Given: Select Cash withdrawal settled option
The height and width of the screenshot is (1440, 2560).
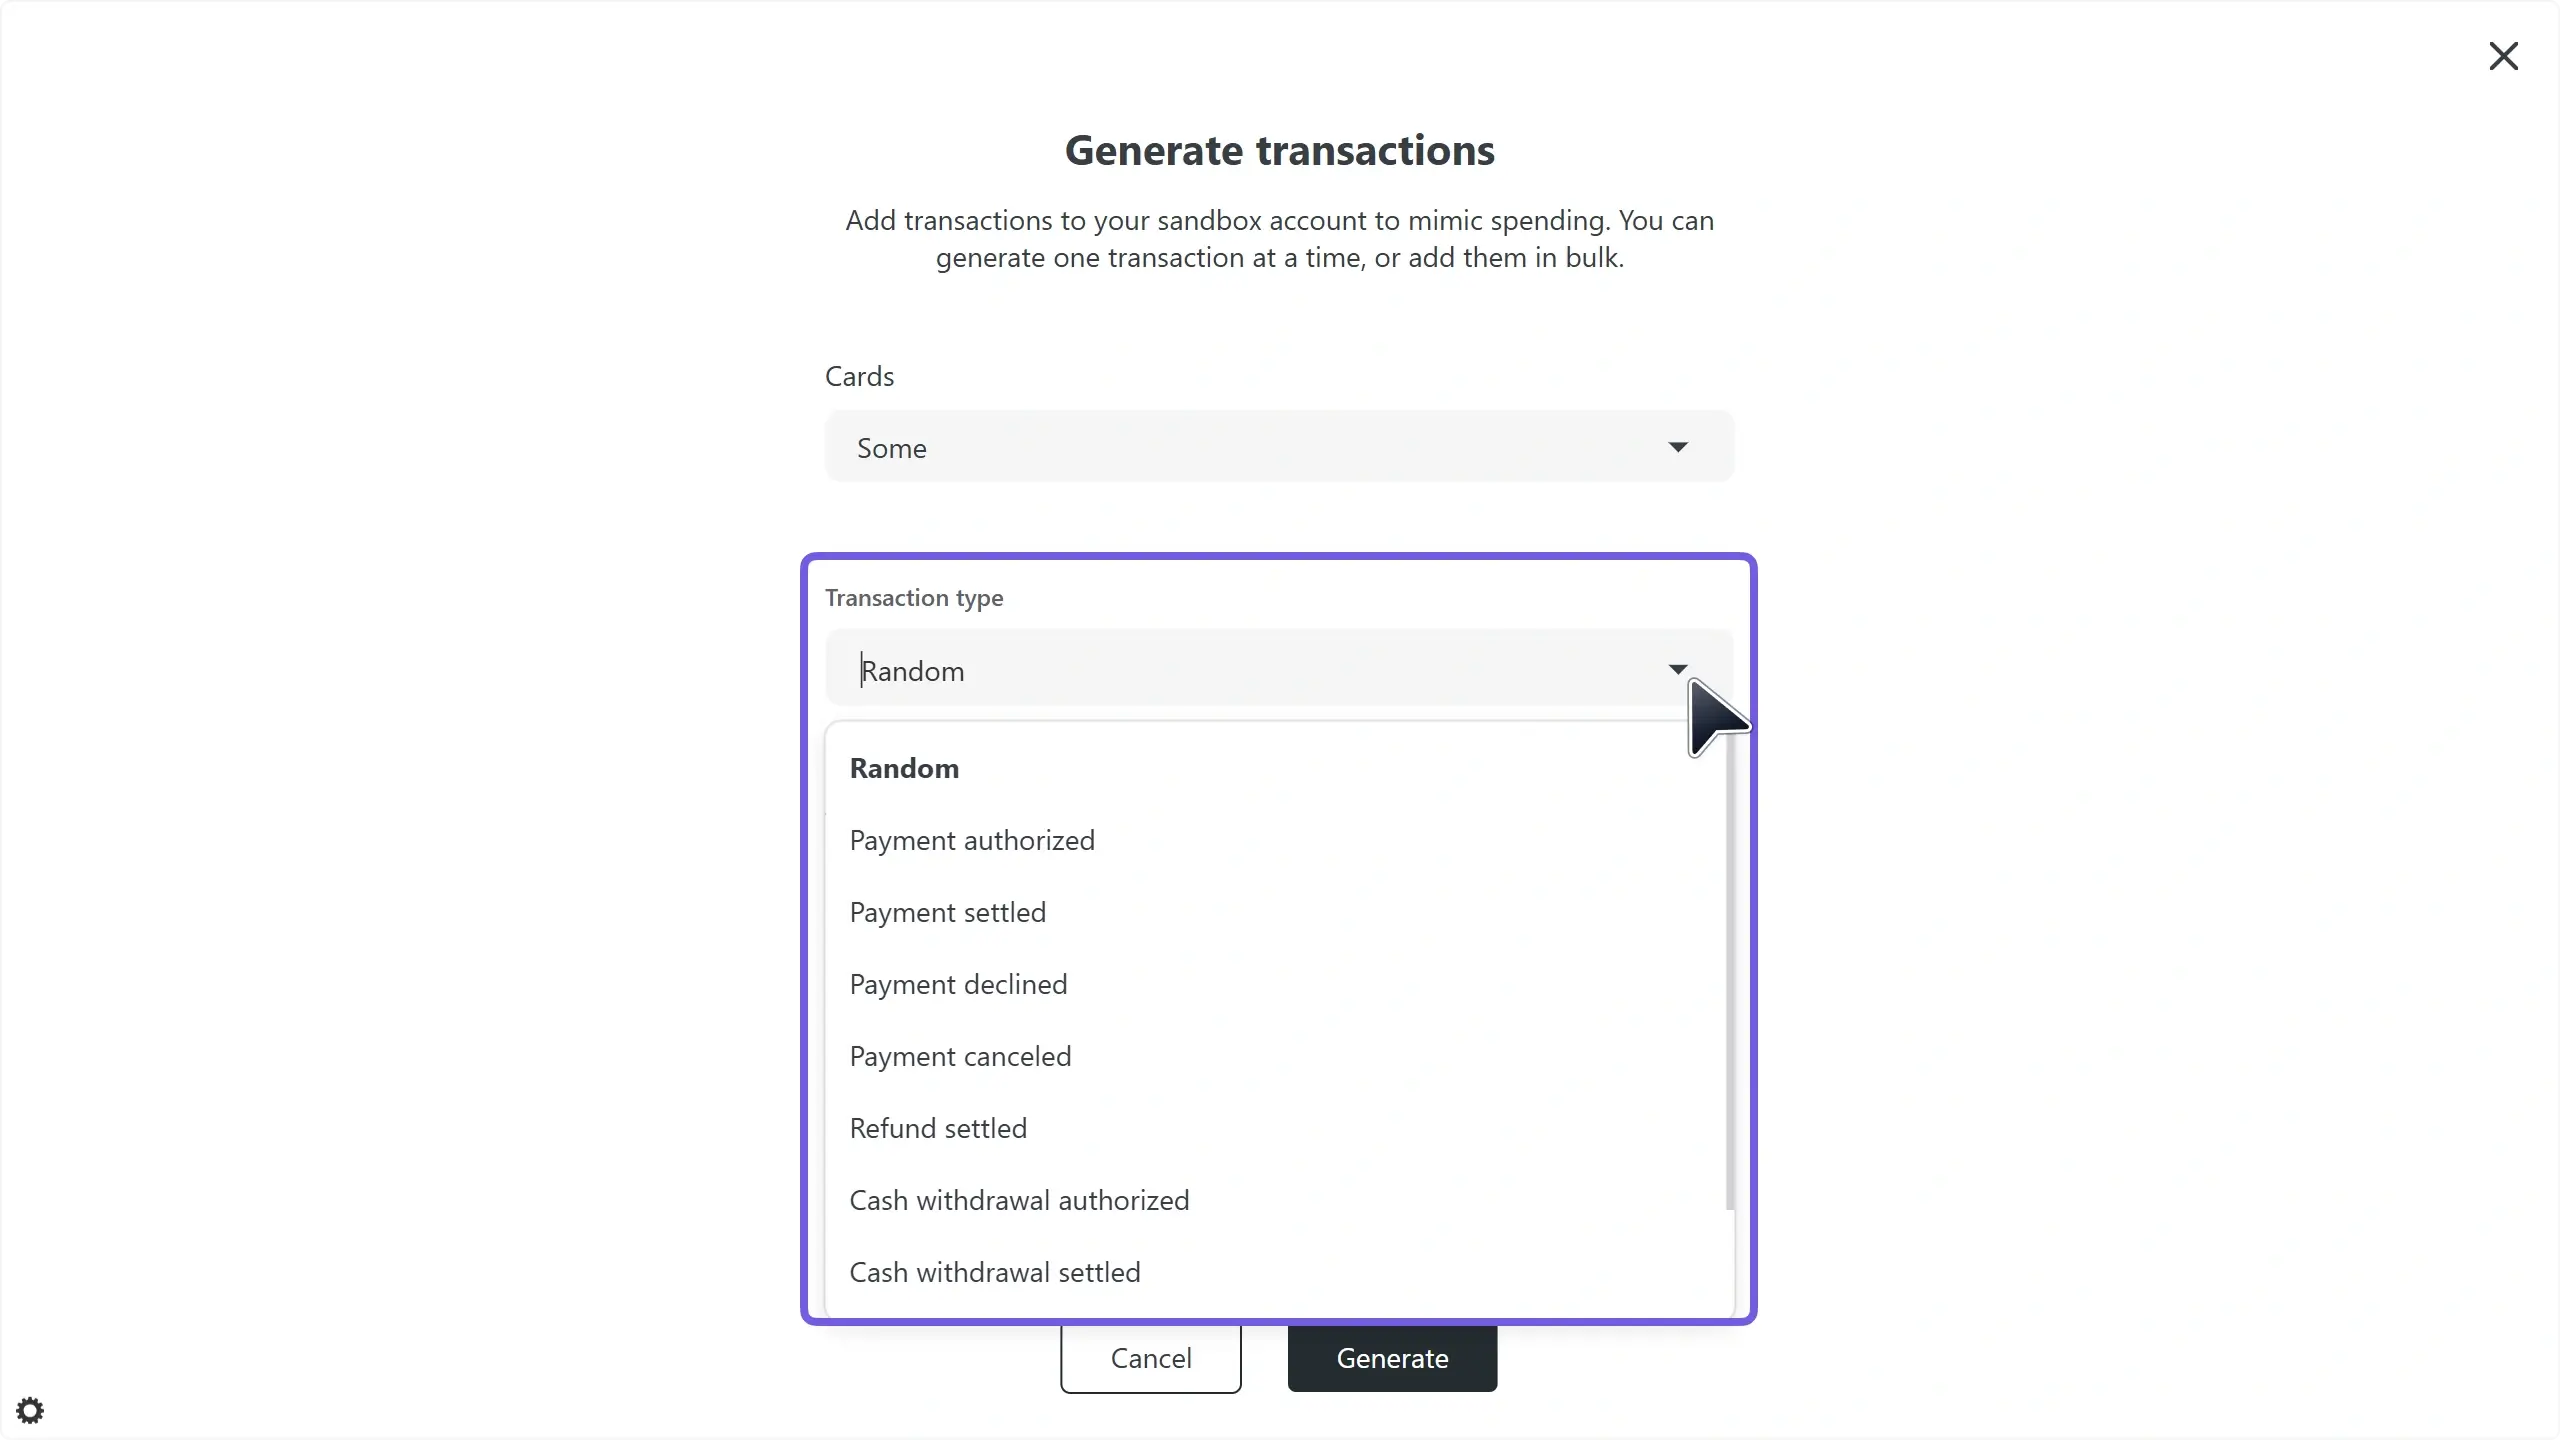Looking at the screenshot, I should 995,1272.
